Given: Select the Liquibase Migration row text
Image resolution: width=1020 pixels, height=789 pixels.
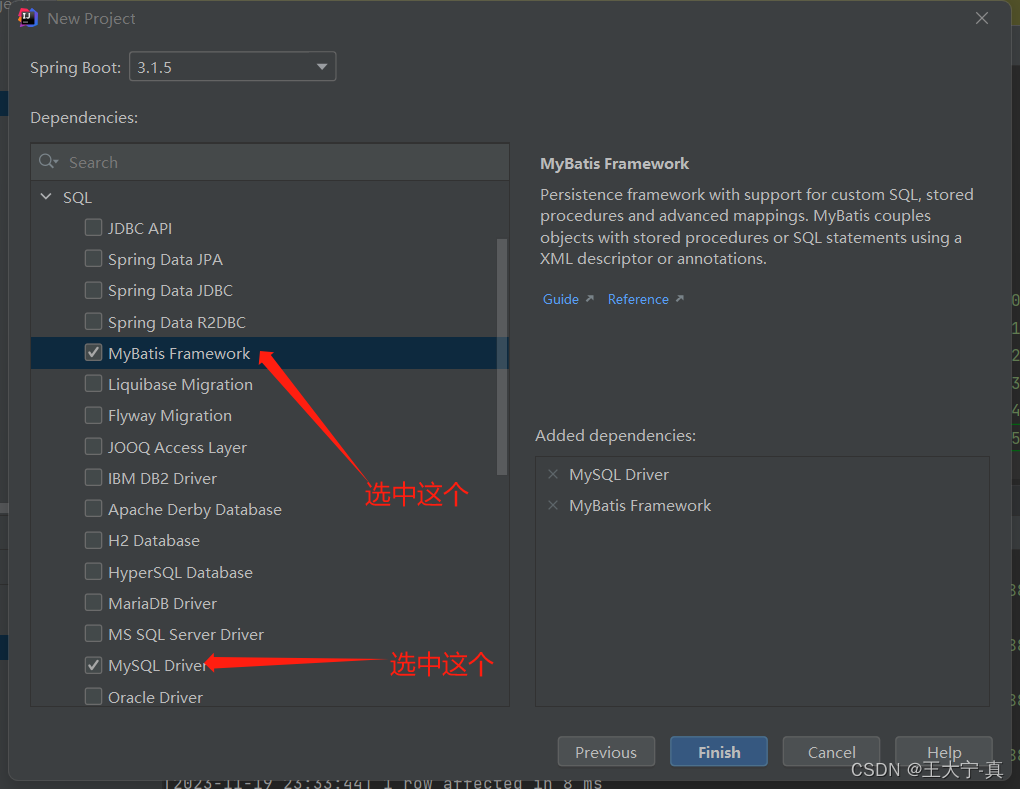Looking at the screenshot, I should 180,385.
